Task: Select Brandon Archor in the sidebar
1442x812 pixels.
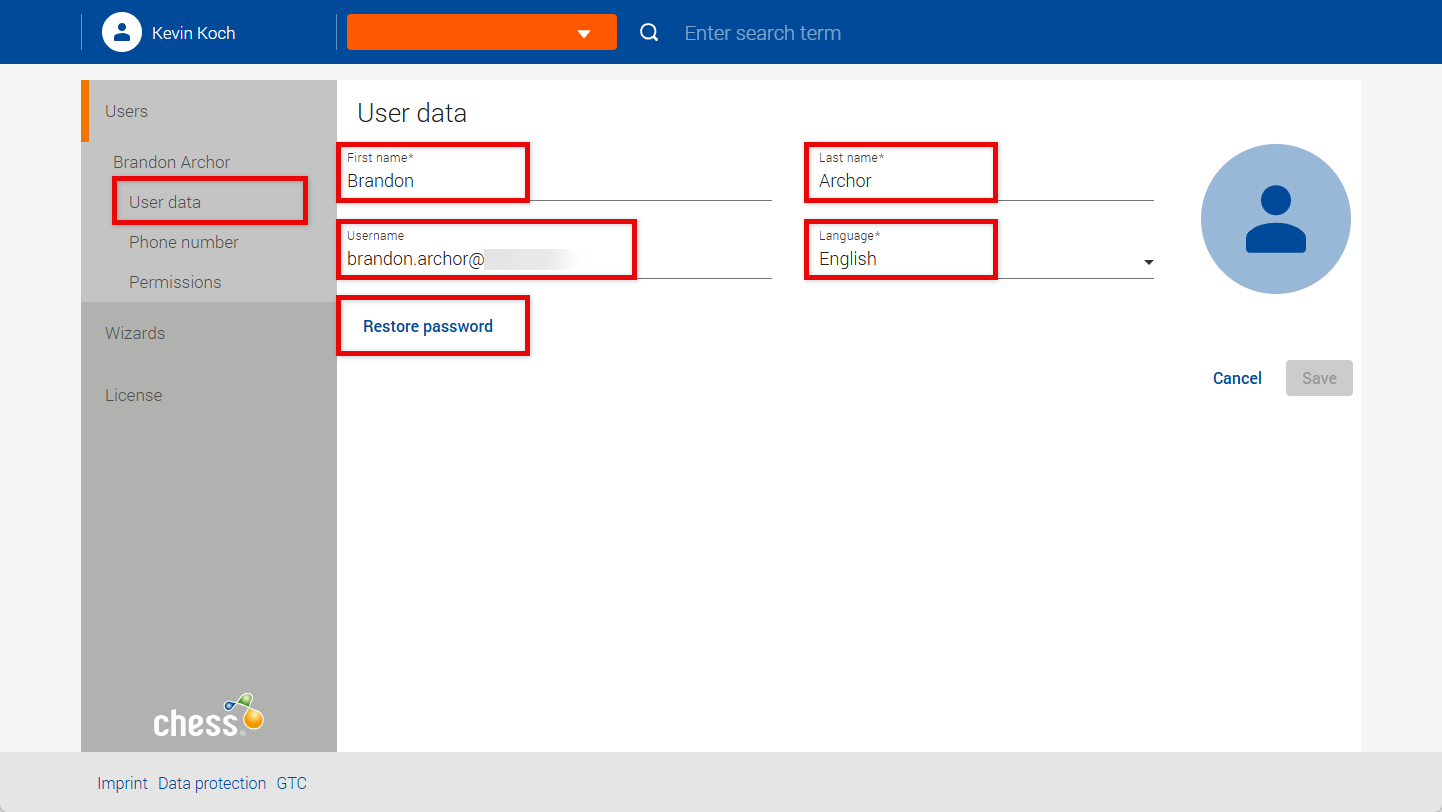Action: [171, 162]
